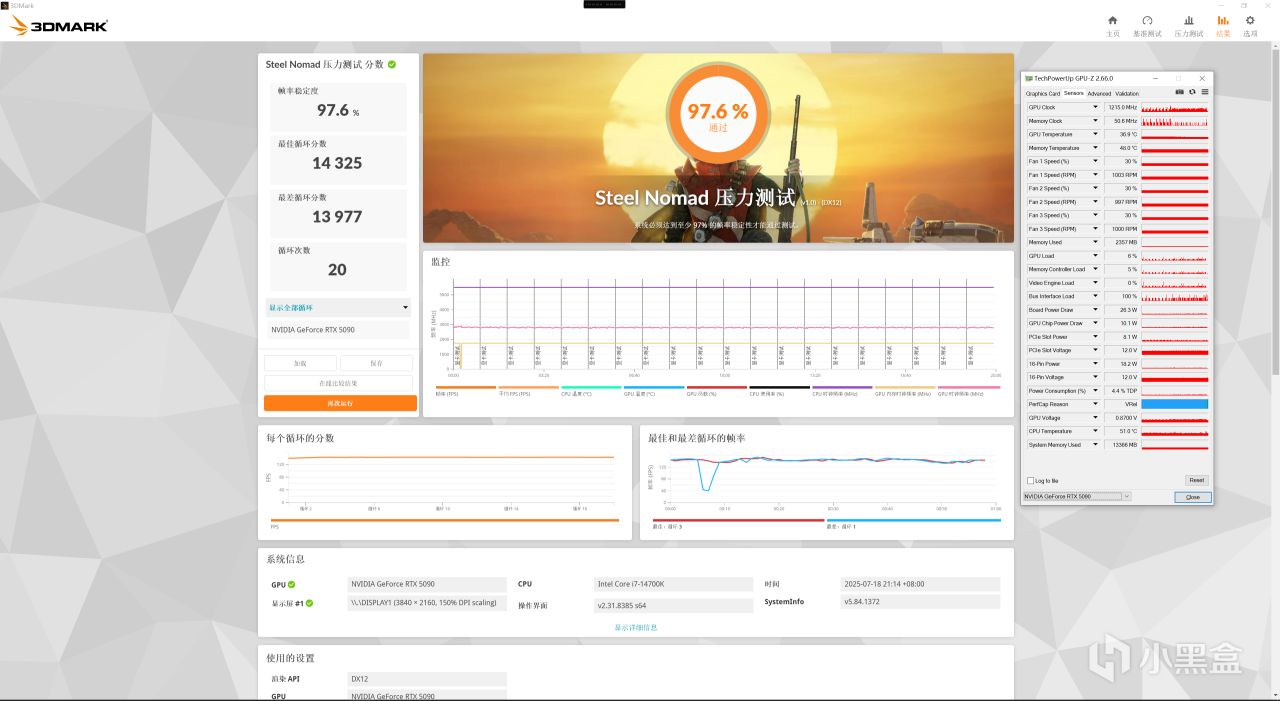Image resolution: width=1280 pixels, height=701 pixels.
Task: Open Board Power Draw sensor dropdown
Action: point(1095,310)
